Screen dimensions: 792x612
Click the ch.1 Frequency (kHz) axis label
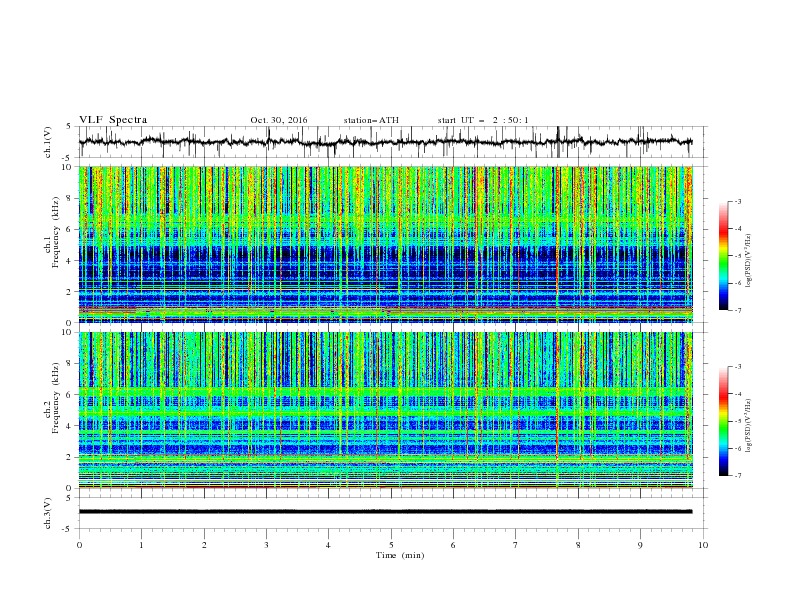pos(52,233)
